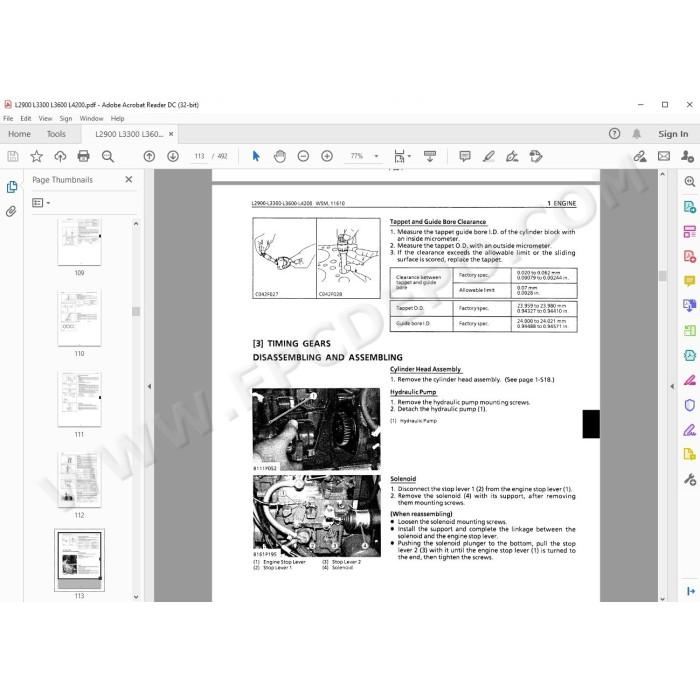Choose the Selection arrow tool
The image size is (700, 700).
pyautogui.click(x=256, y=156)
